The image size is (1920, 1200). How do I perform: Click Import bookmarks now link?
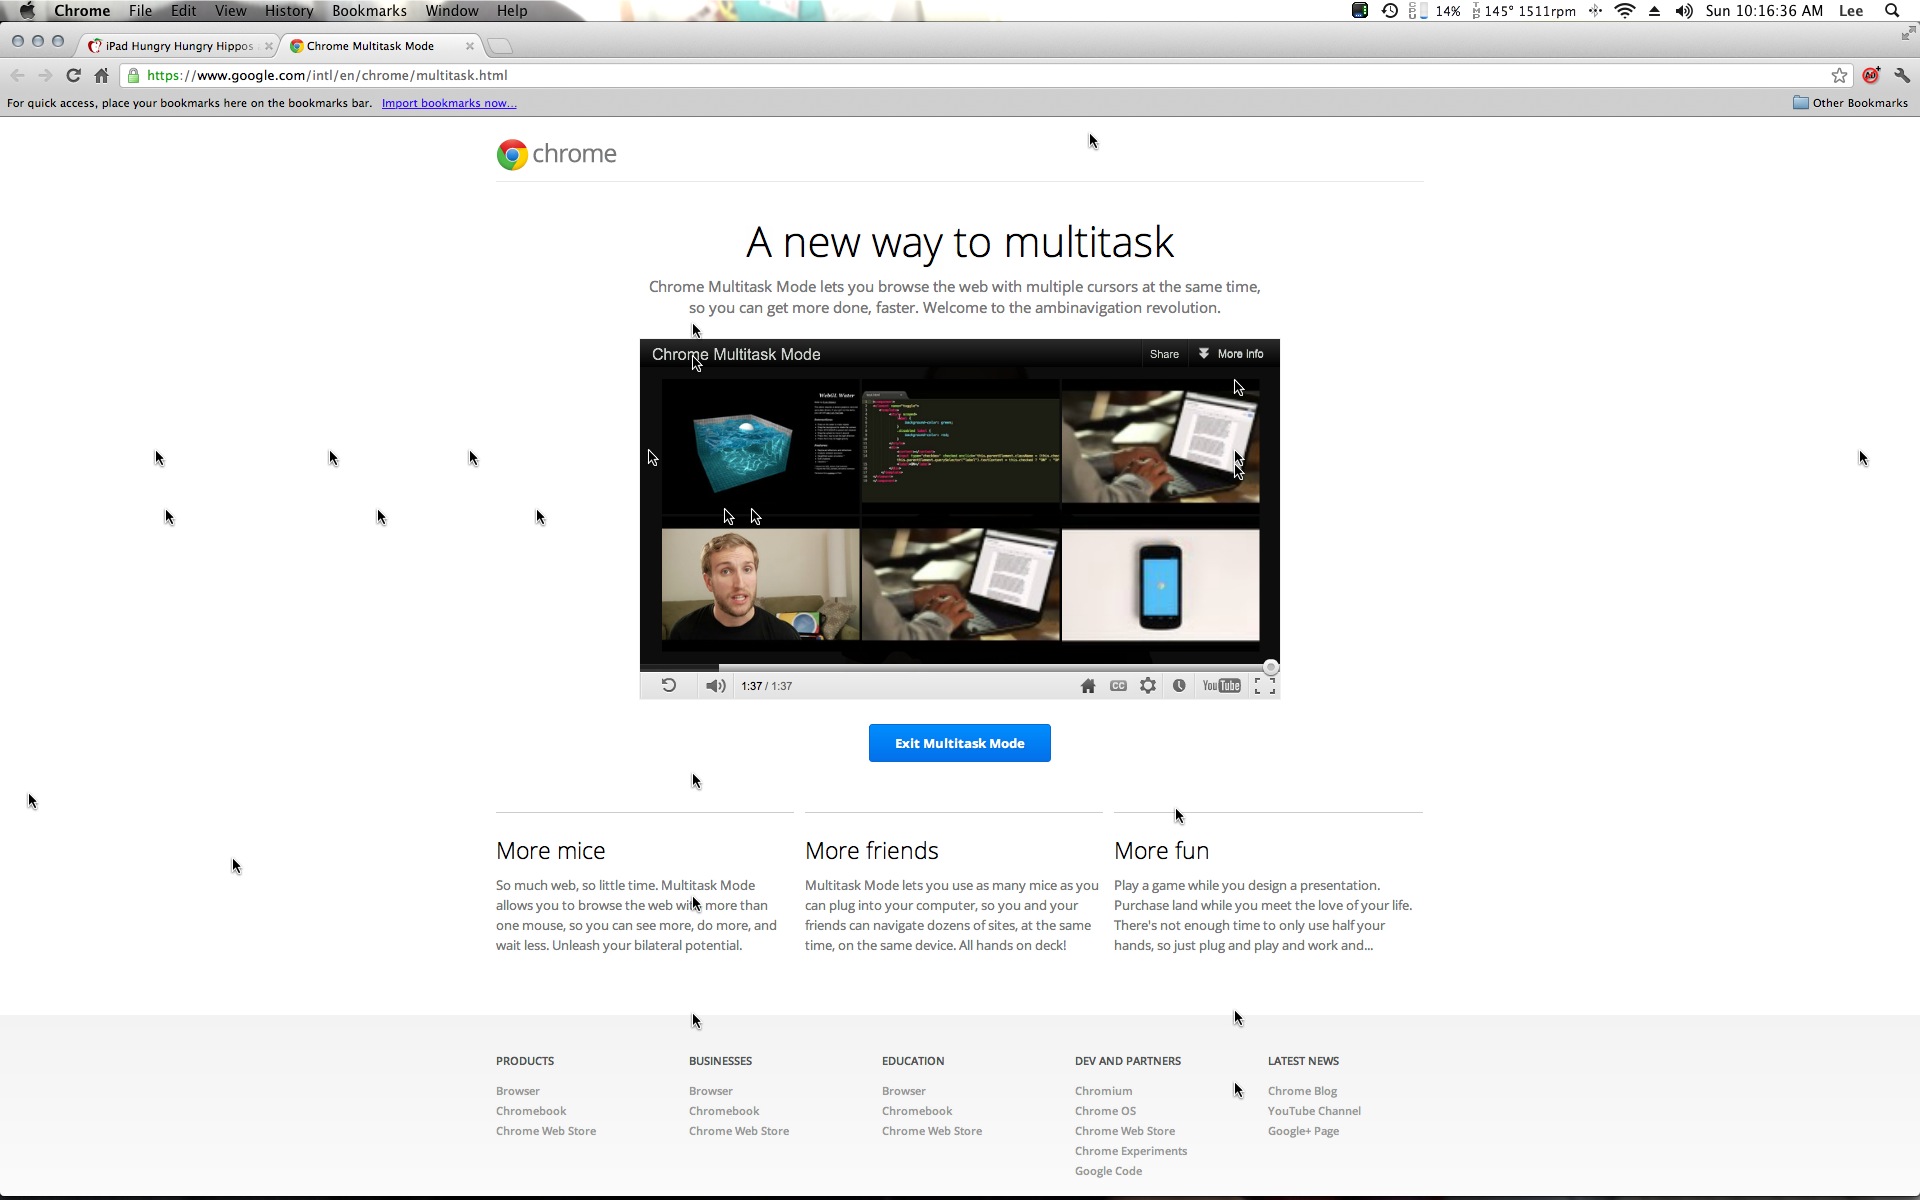click(449, 103)
